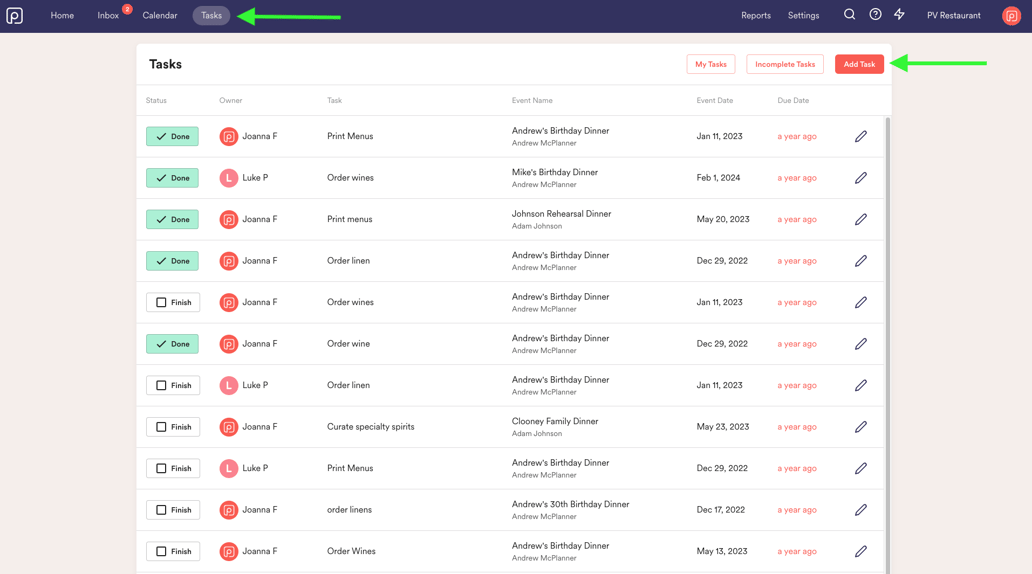Finish the order linens task for Dec 17, 2022

(173, 509)
